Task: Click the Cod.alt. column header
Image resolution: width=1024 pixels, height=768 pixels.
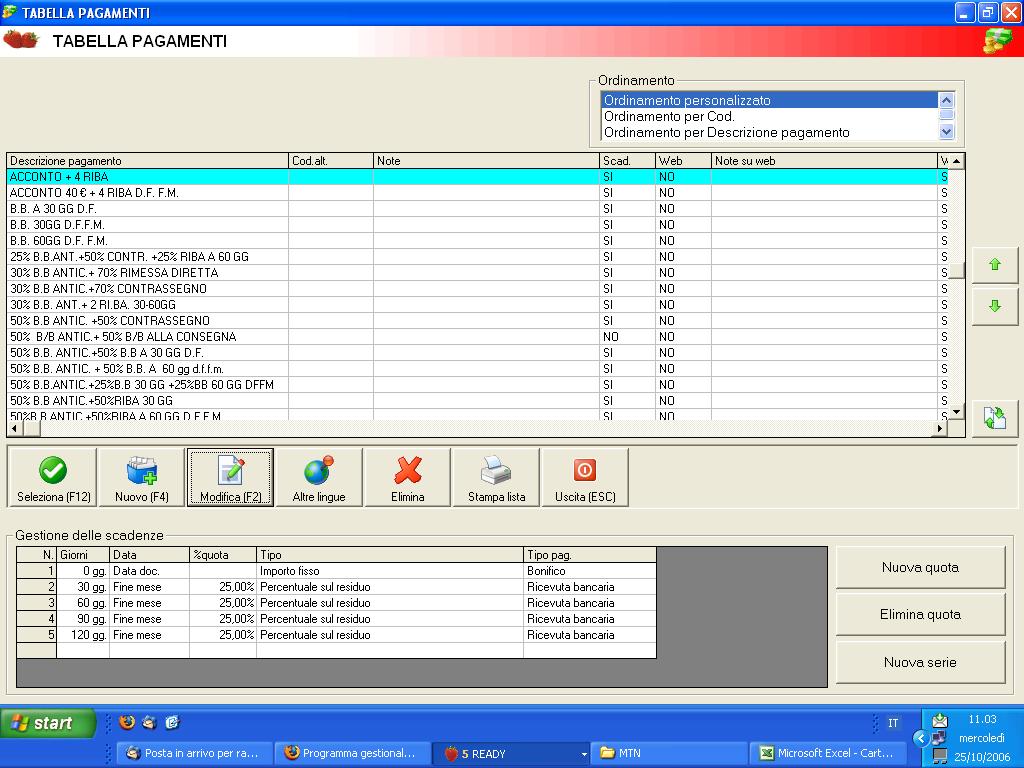Action: click(330, 161)
